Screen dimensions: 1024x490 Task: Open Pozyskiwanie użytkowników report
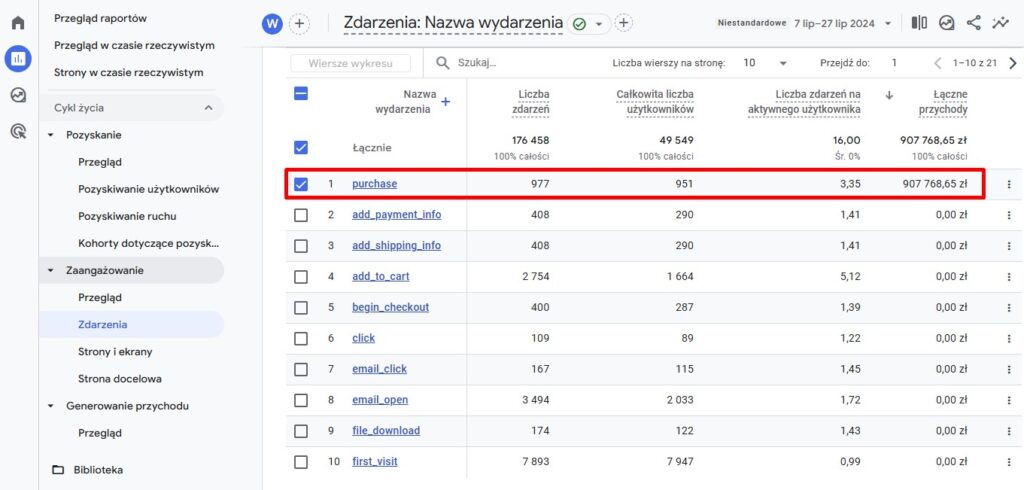point(148,189)
